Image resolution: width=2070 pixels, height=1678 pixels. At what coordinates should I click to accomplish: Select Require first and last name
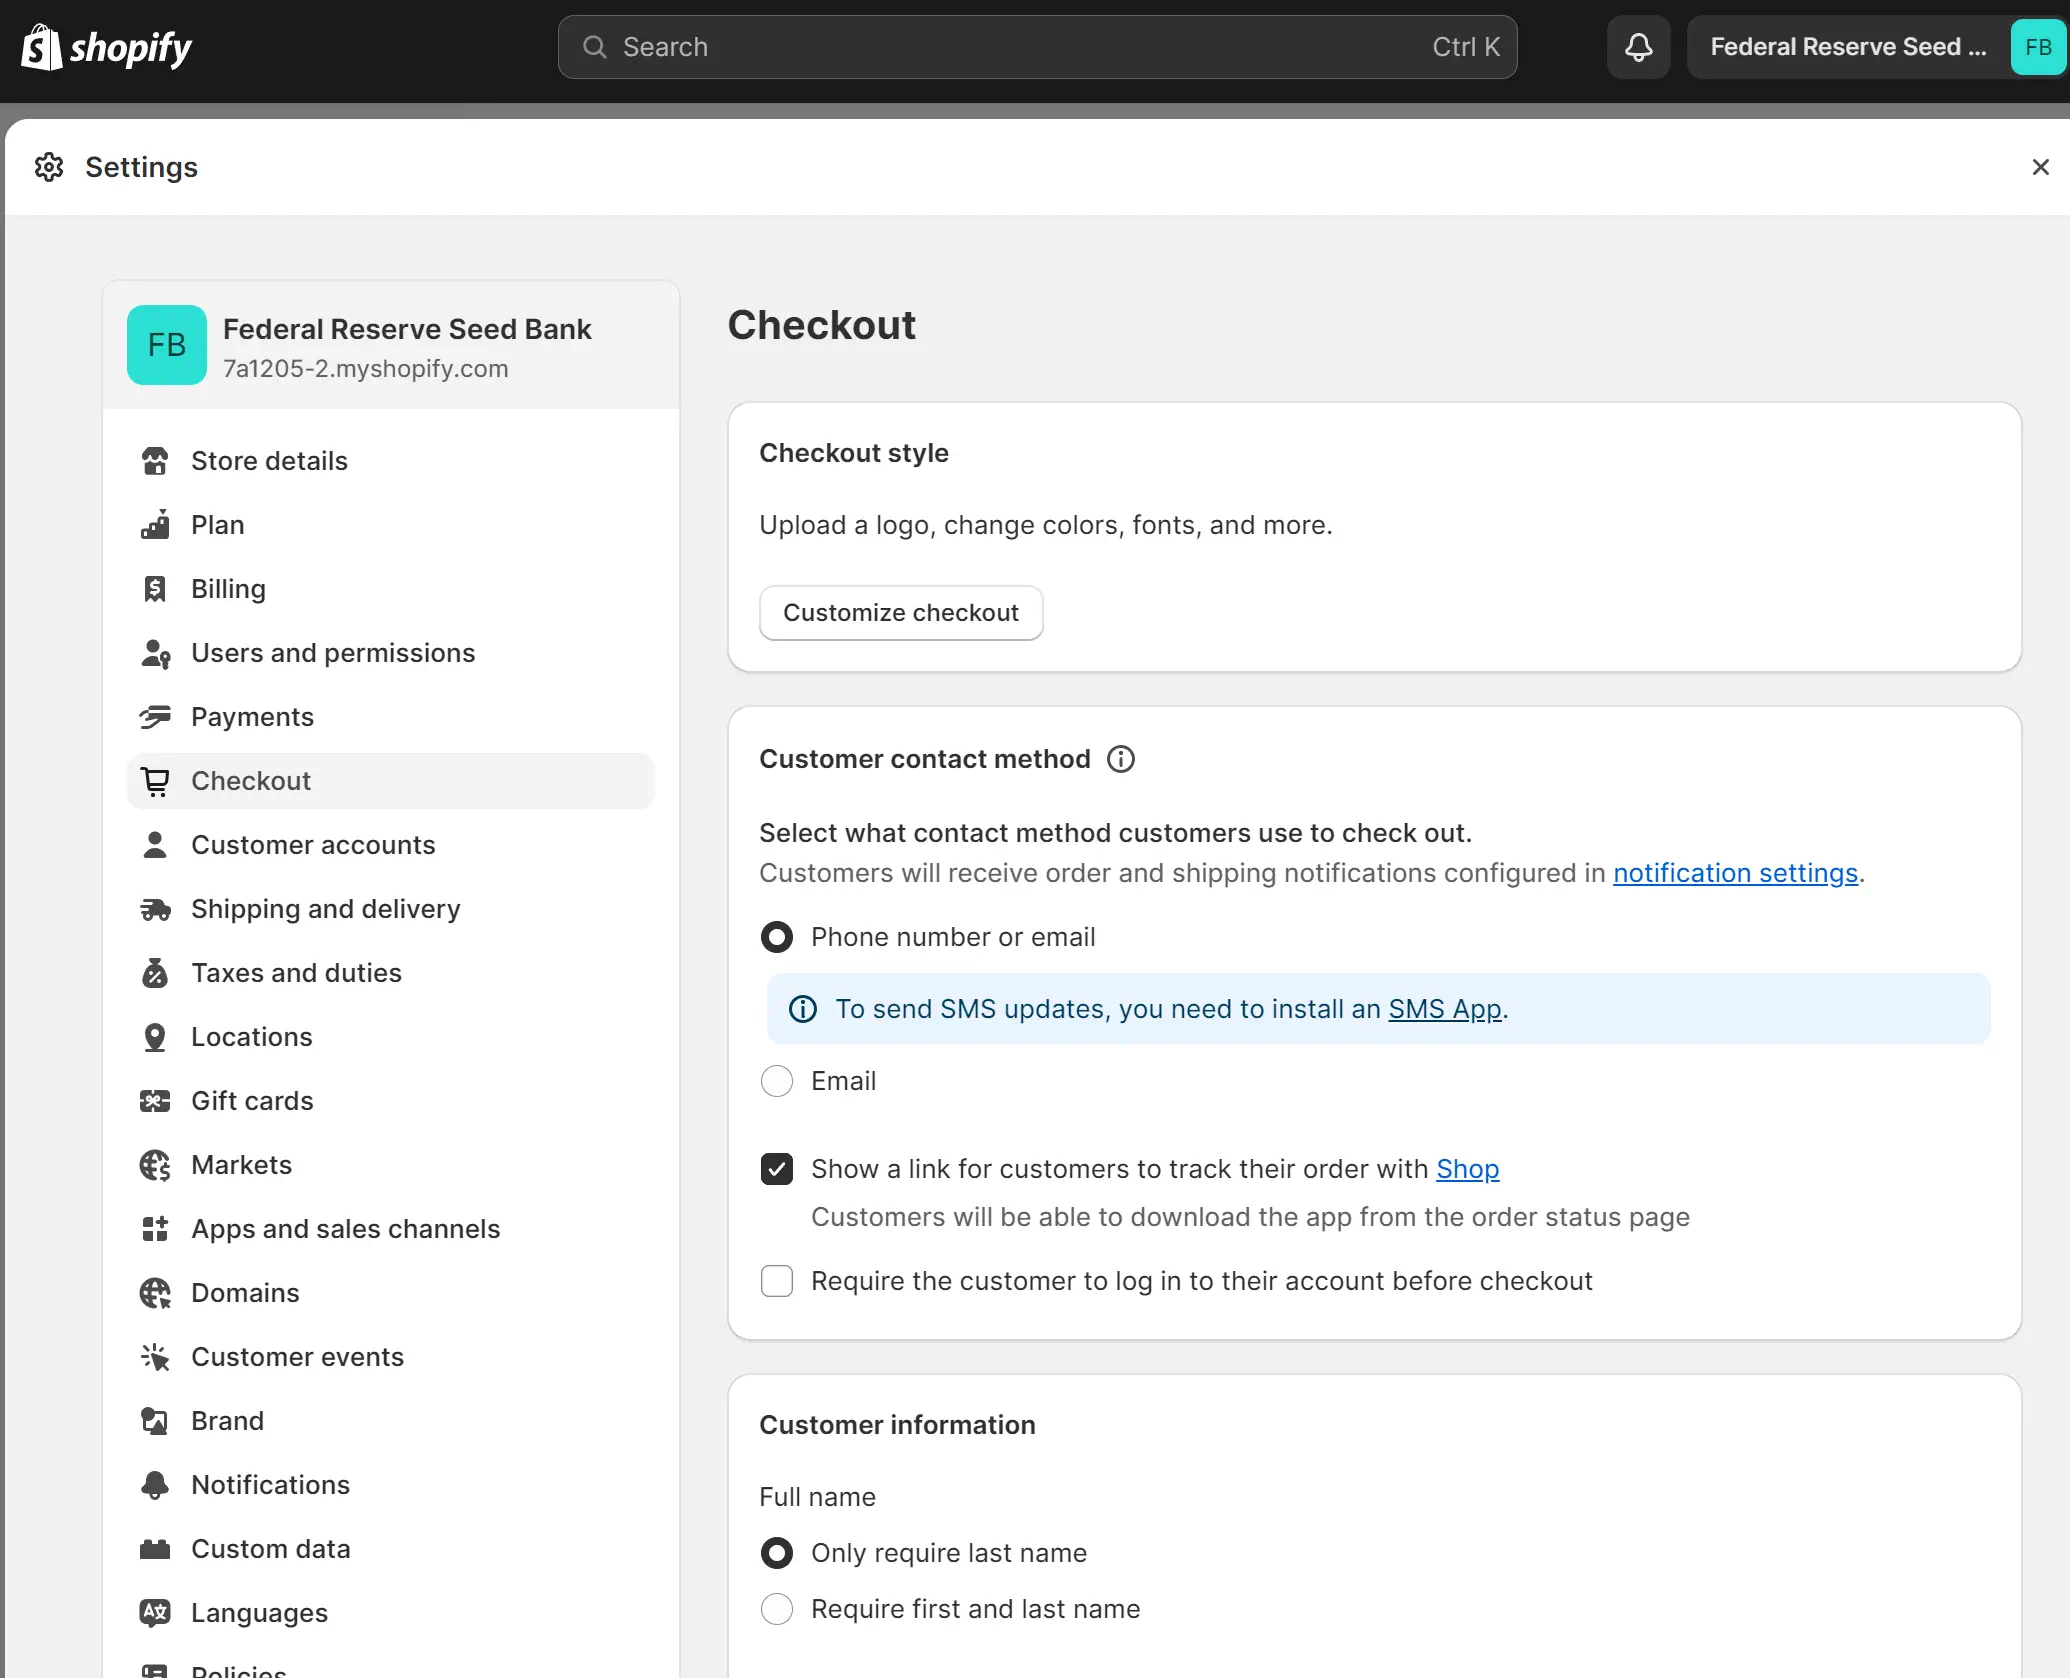[x=777, y=1609]
